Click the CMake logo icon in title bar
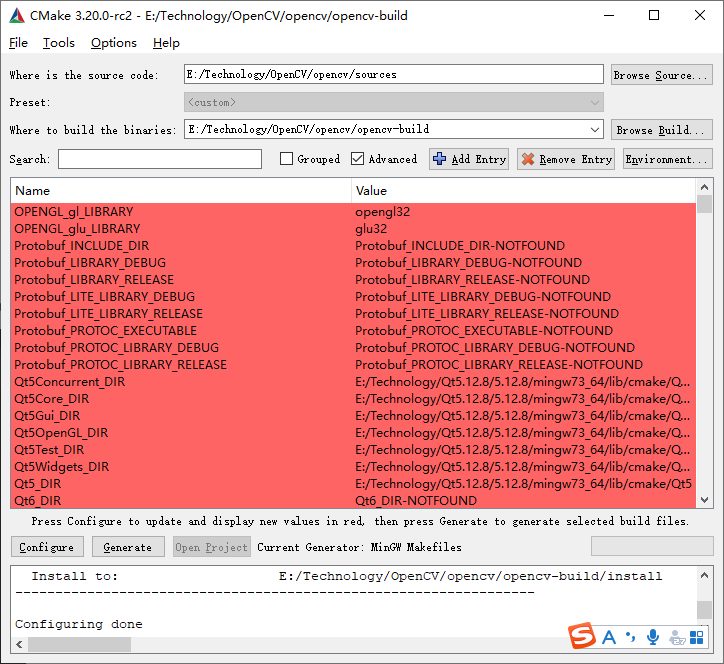The height and width of the screenshot is (664, 724). (x=17, y=16)
